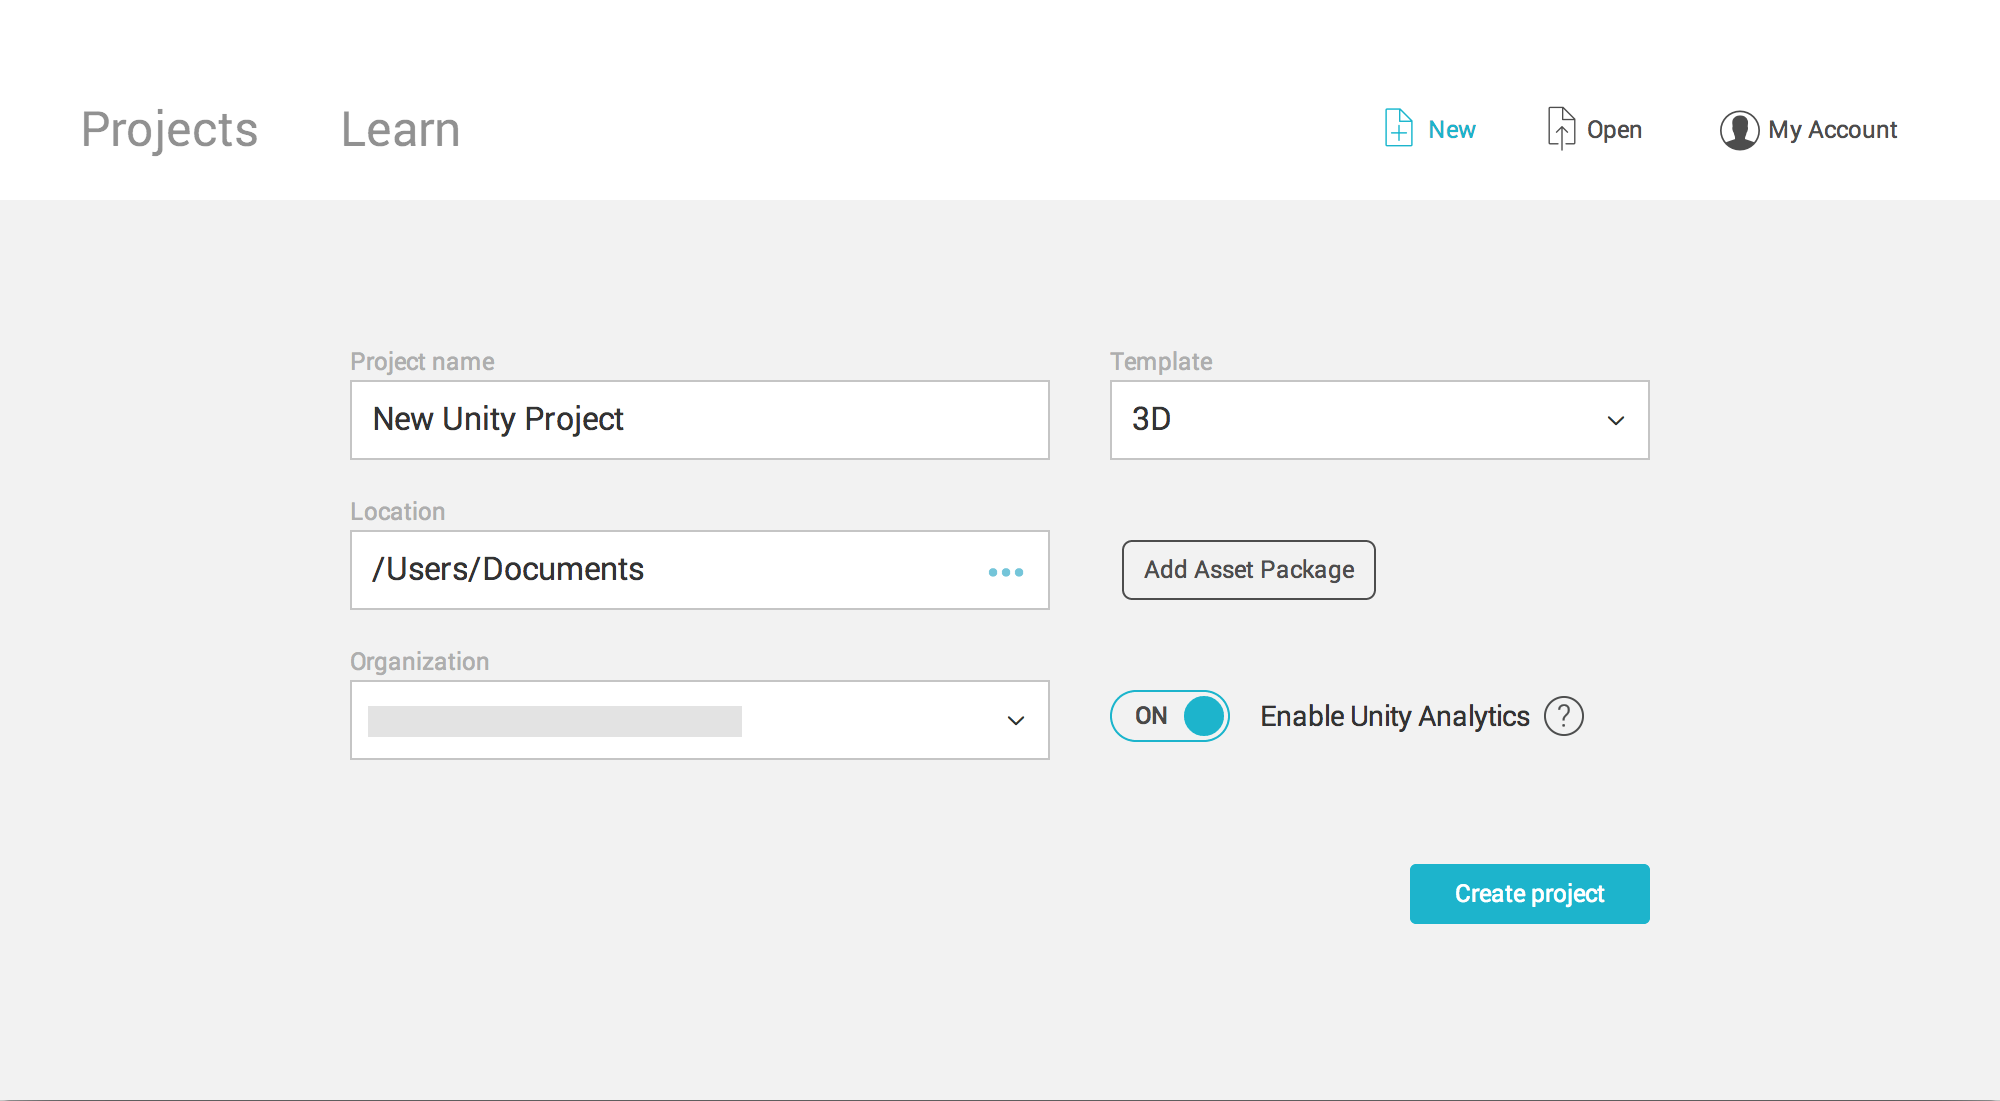Click the New project icon
This screenshot has height=1101, width=2000.
pyautogui.click(x=1397, y=129)
